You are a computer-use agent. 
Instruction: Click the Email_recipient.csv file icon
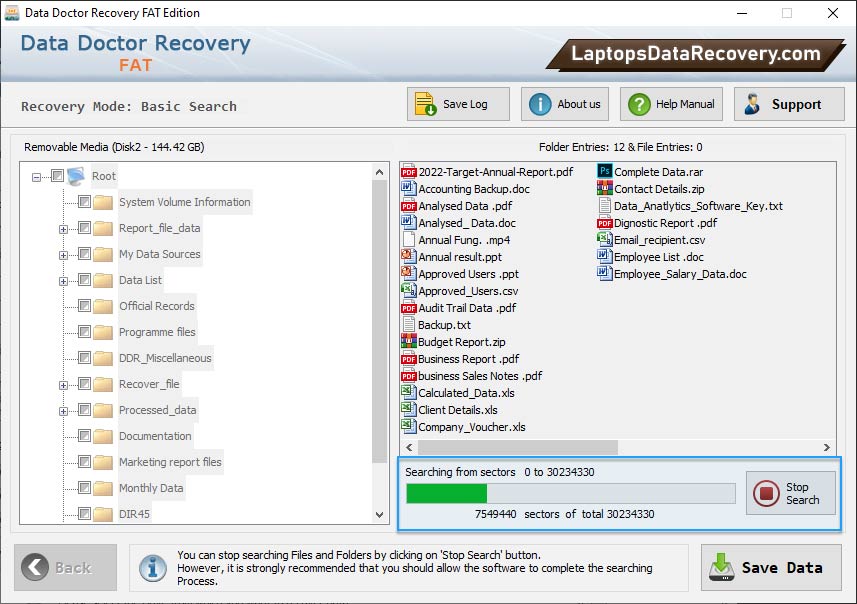pyautogui.click(x=604, y=240)
